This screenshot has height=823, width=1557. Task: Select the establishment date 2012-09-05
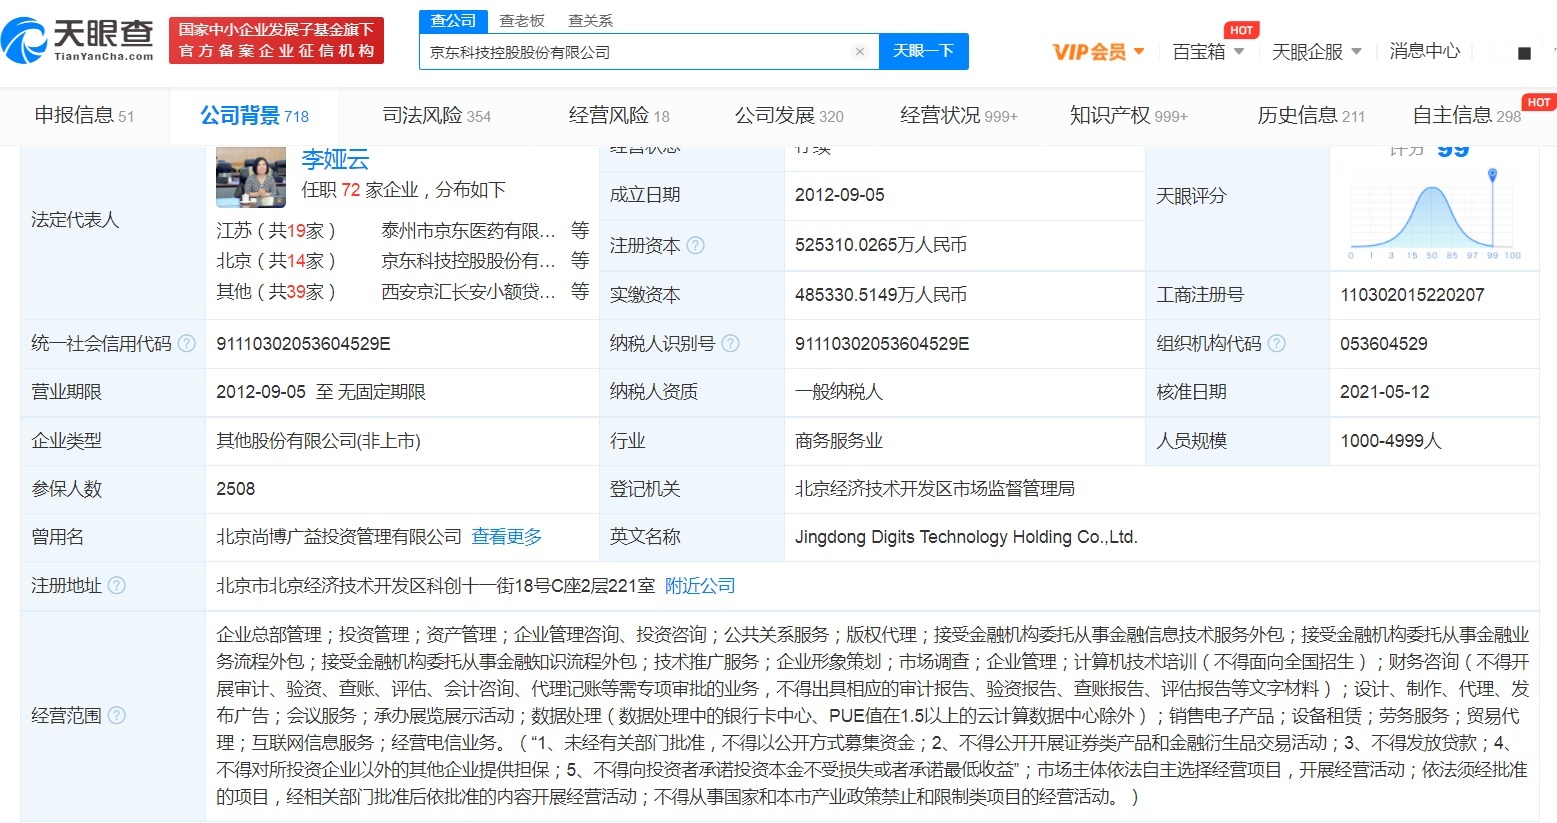pyautogui.click(x=840, y=195)
